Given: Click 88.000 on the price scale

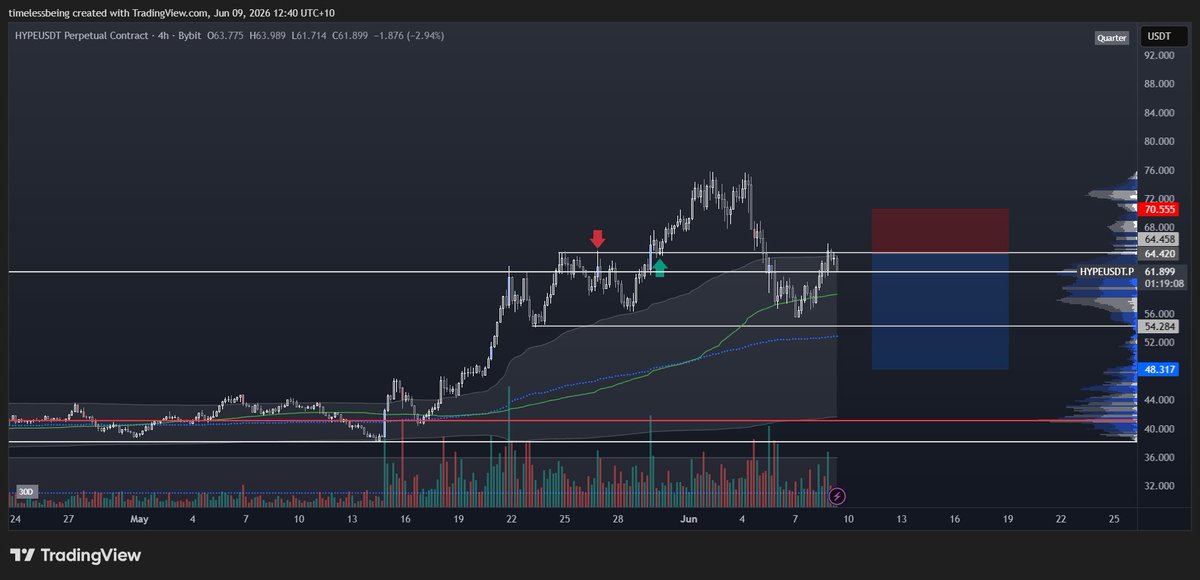Looking at the screenshot, I should coord(1159,84).
